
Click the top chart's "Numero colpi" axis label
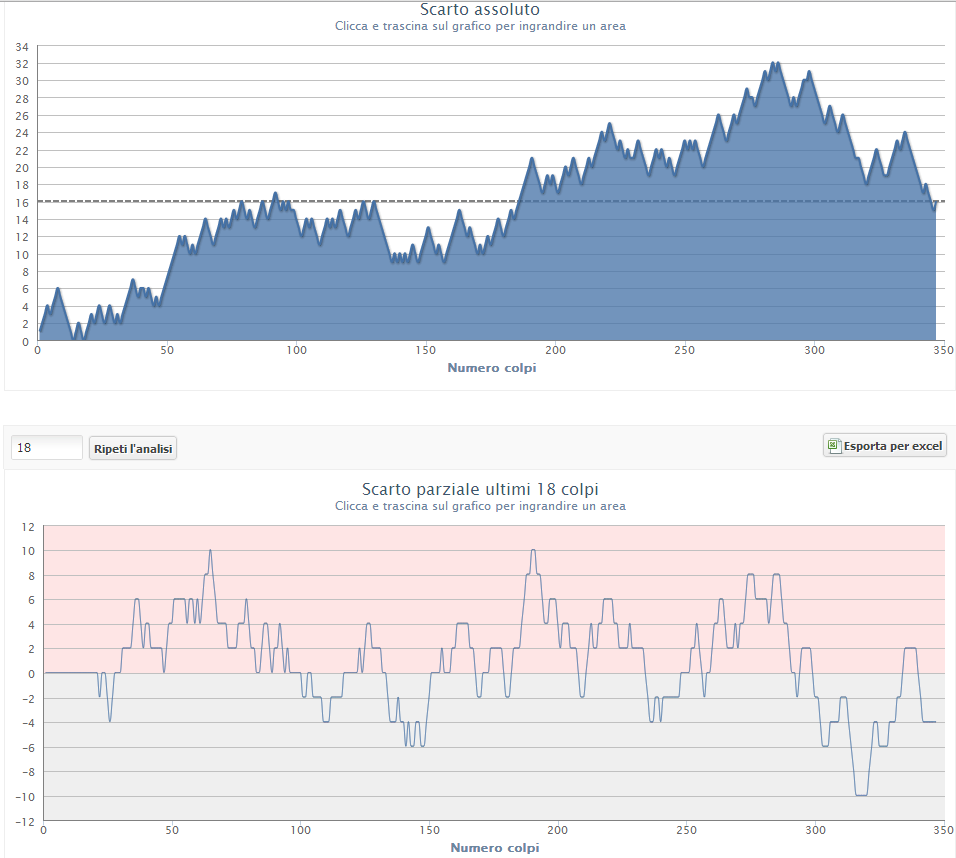pos(491,367)
